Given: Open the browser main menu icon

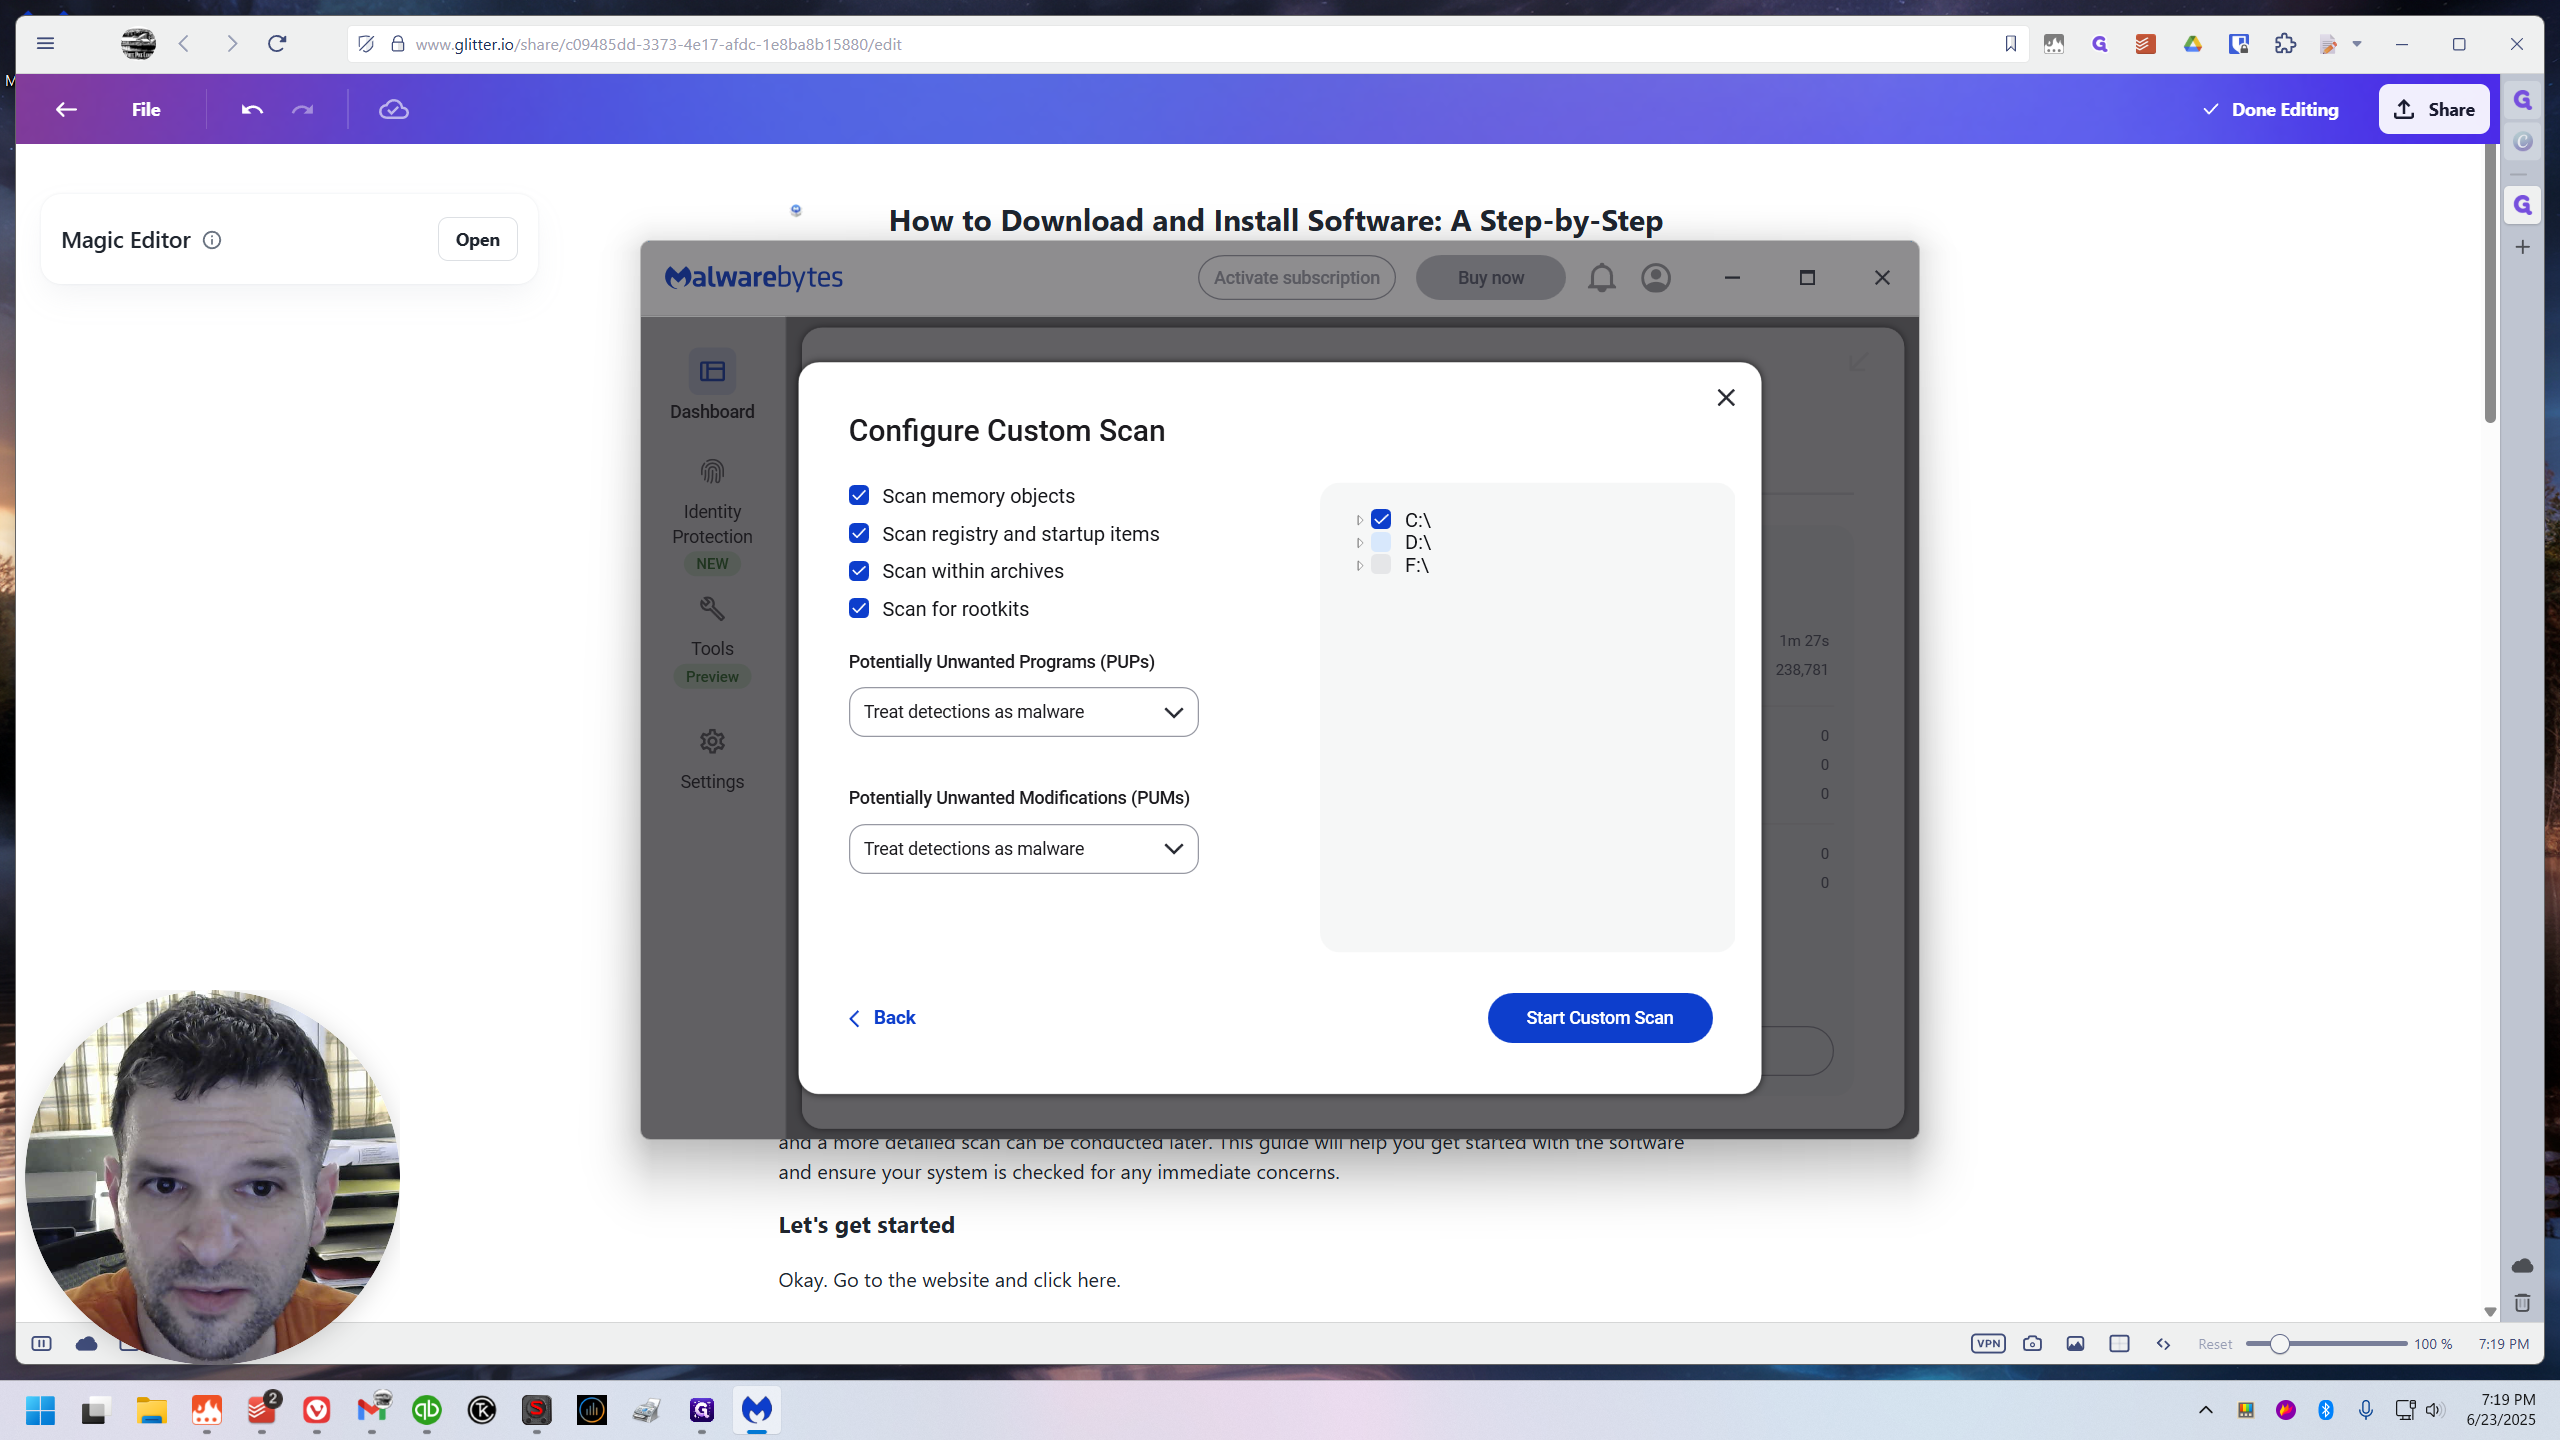Looking at the screenshot, I should pyautogui.click(x=45, y=43).
